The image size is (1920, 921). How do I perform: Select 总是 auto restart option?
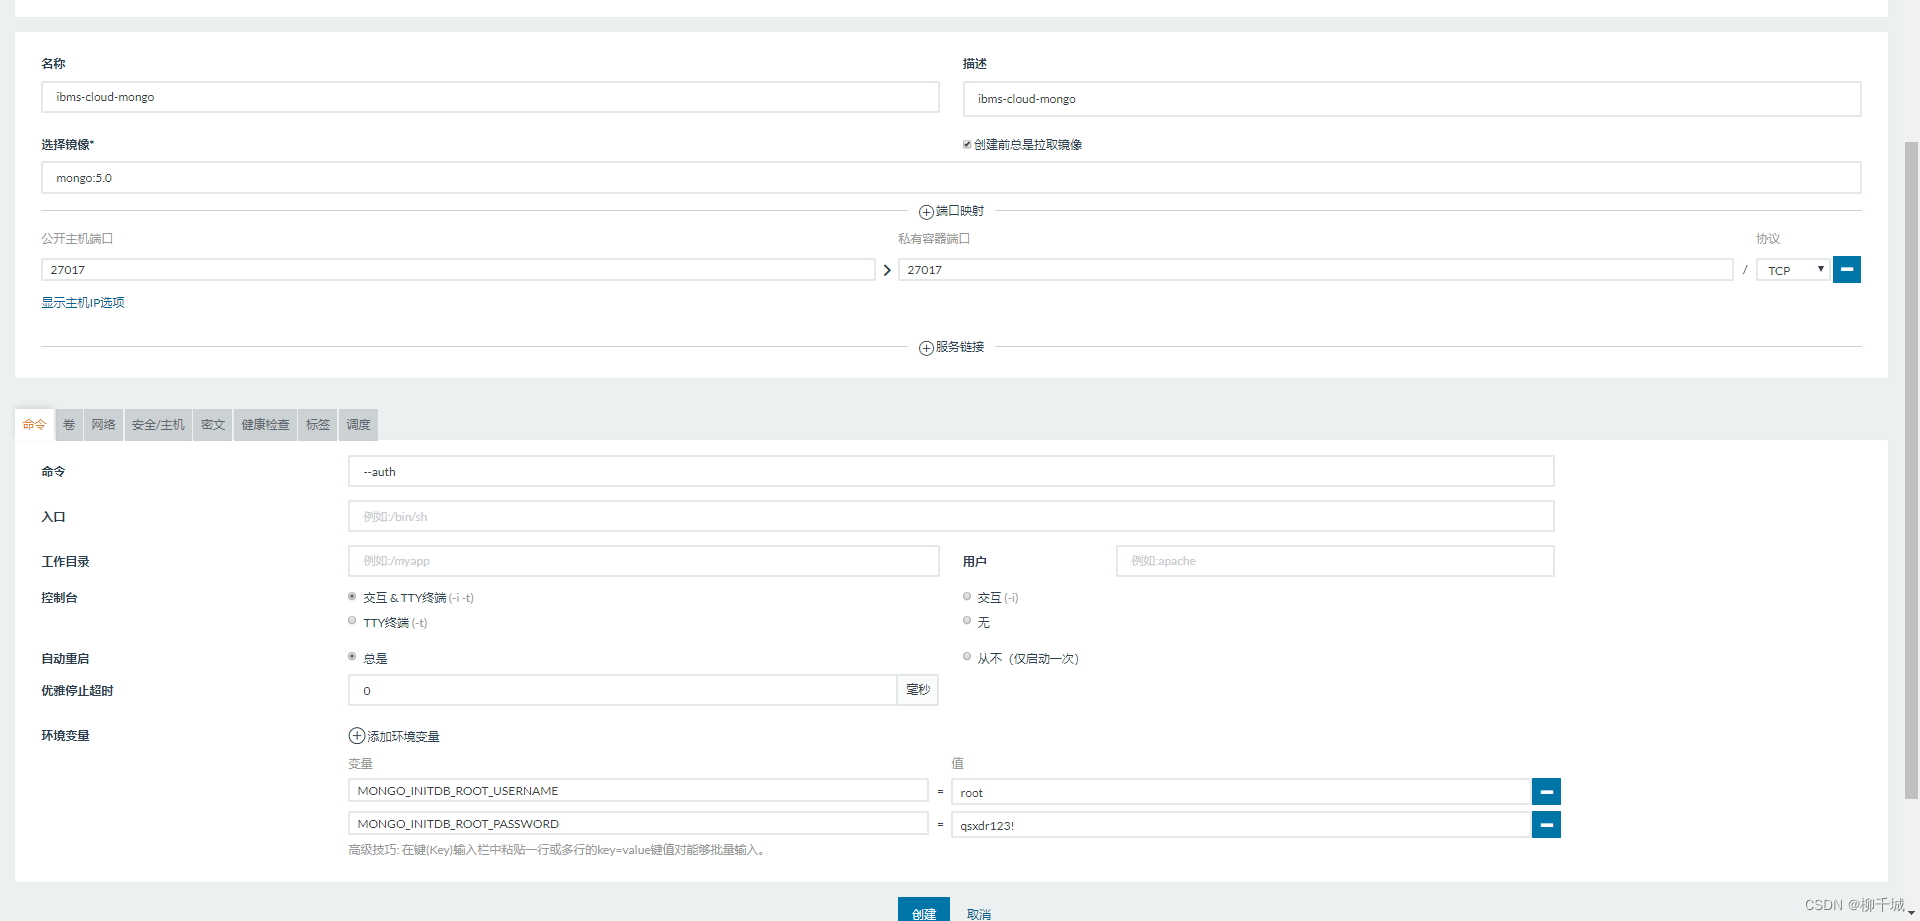(x=352, y=657)
